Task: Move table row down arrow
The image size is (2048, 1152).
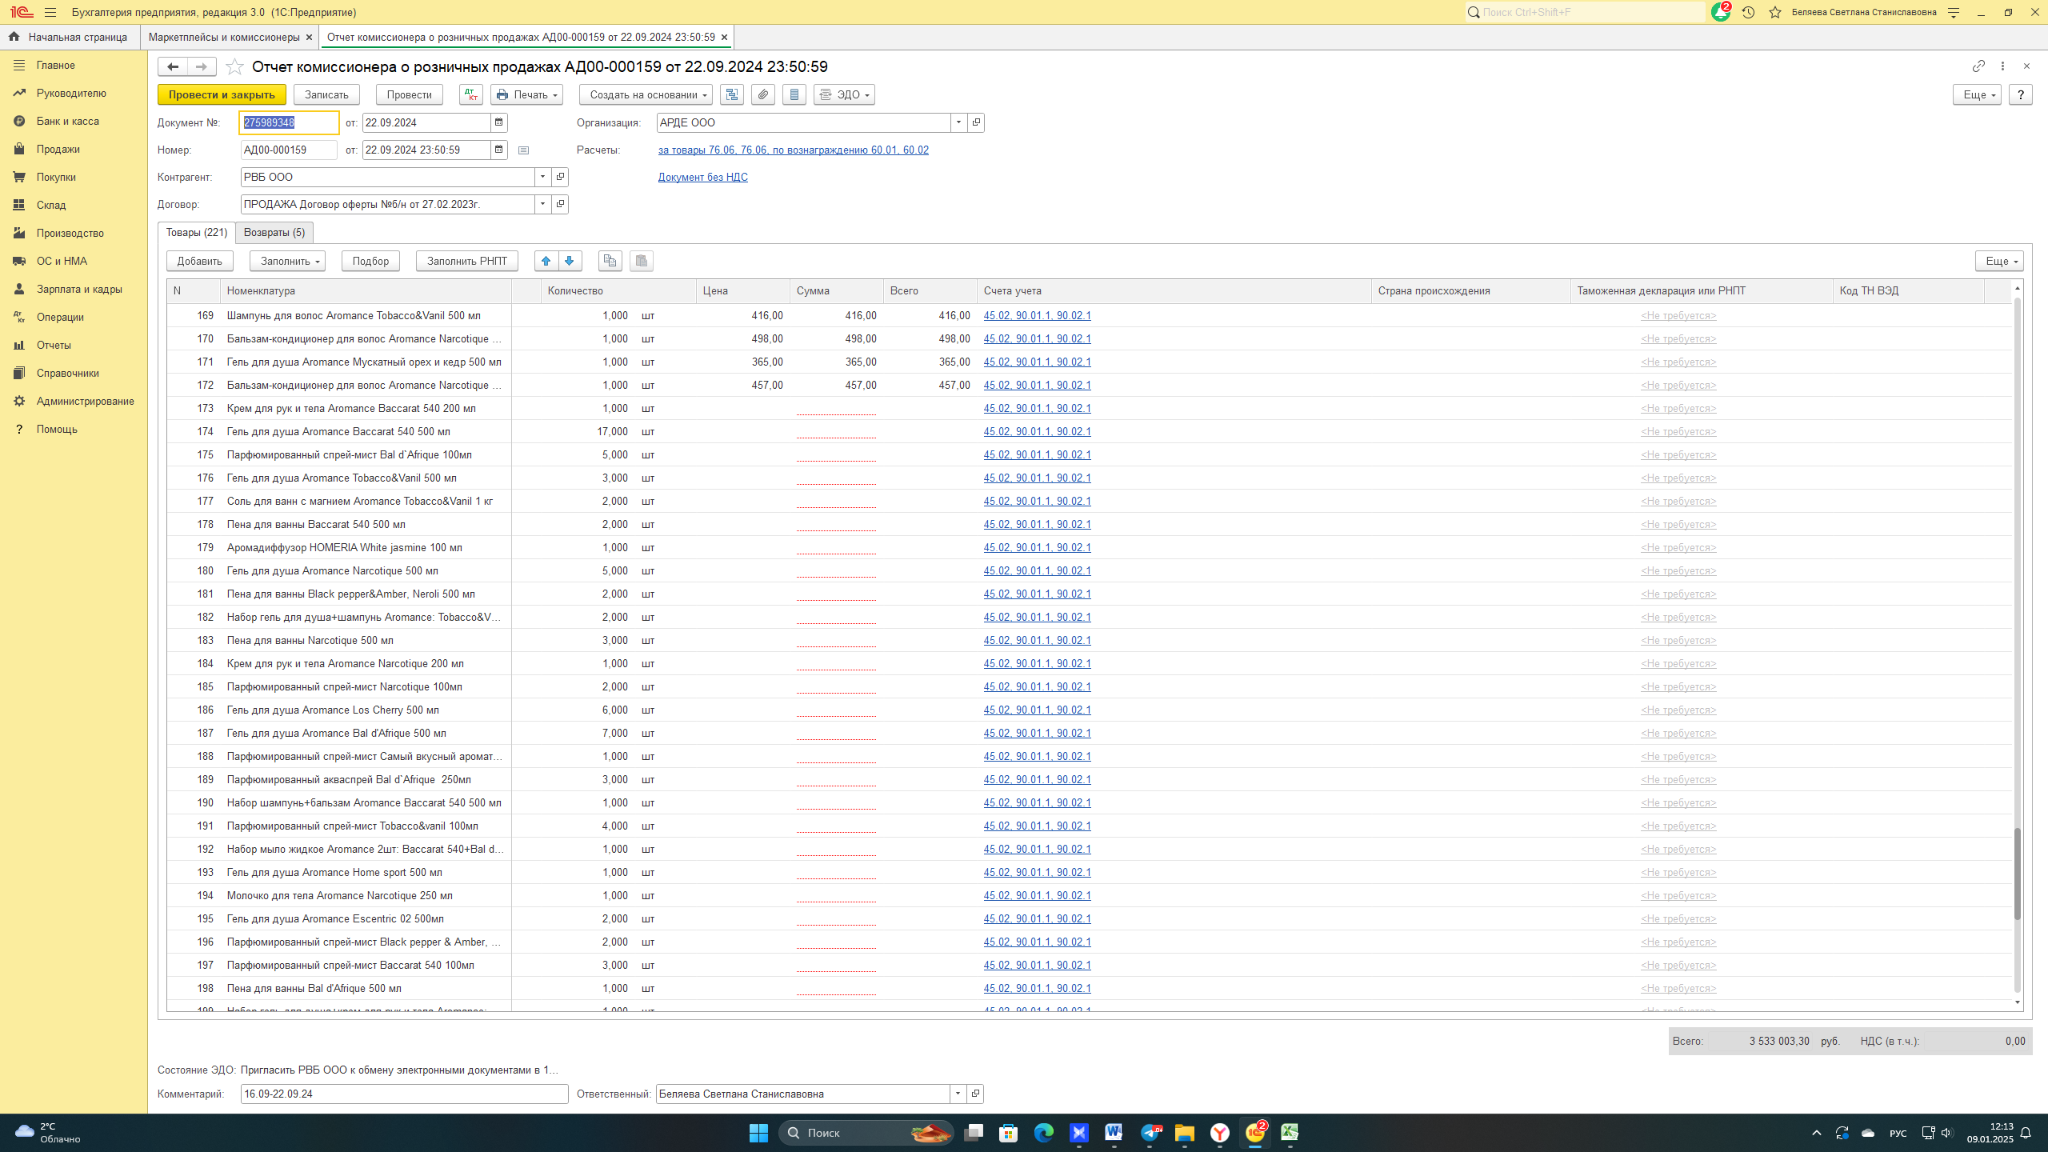Action: coord(570,261)
